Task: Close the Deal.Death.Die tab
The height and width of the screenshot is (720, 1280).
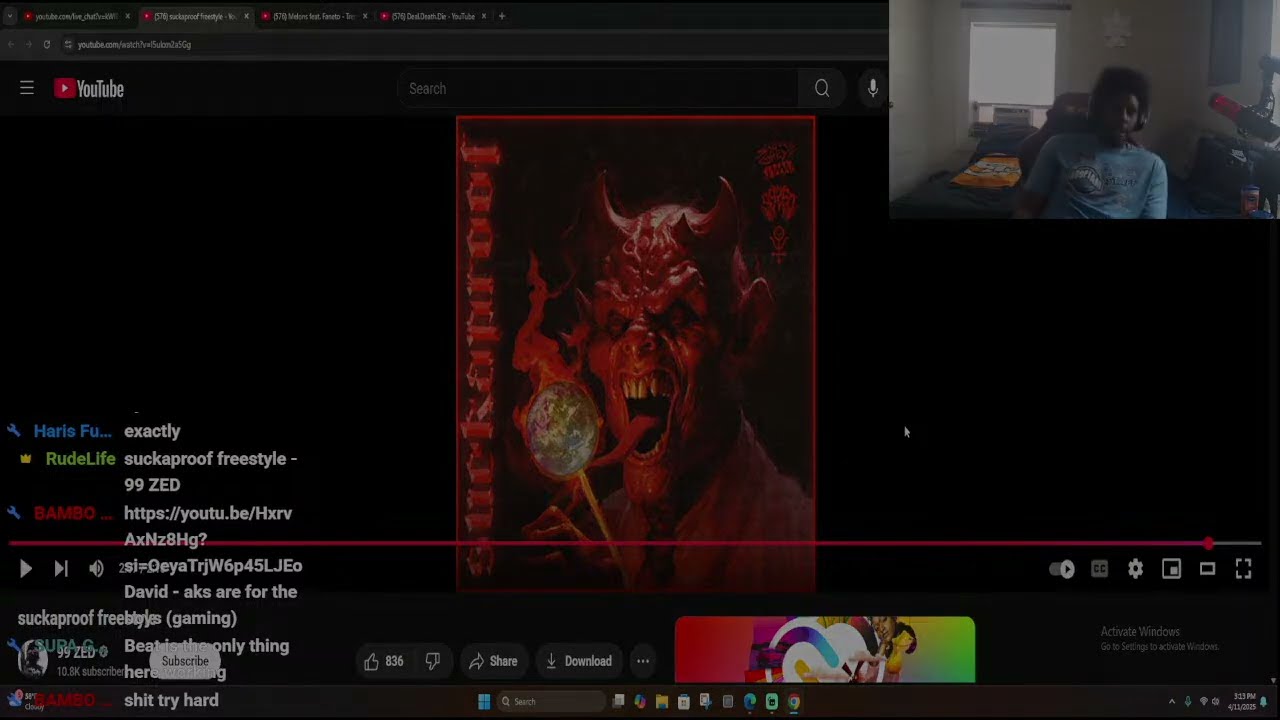Action: pos(485,16)
